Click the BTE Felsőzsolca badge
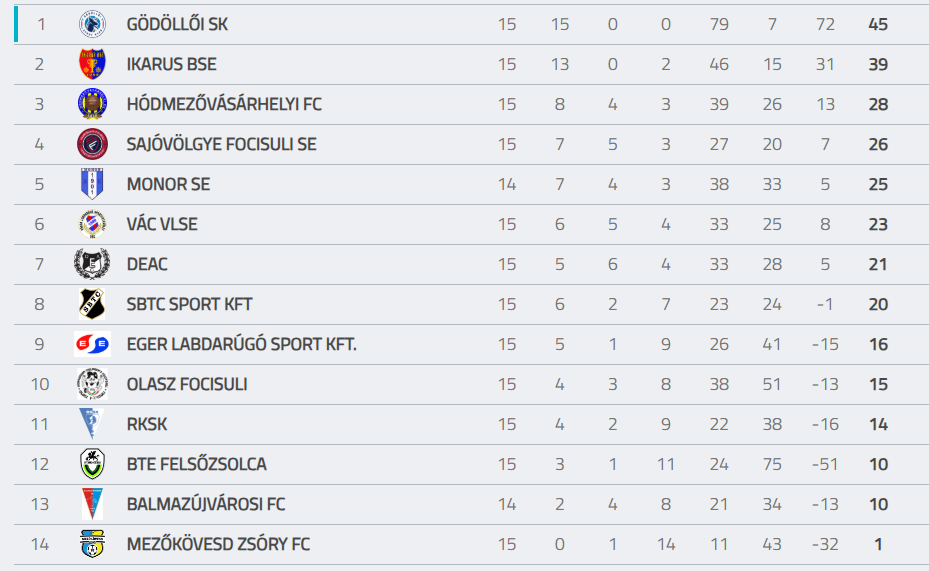Viewport: 929px width, 571px height. tap(92, 464)
